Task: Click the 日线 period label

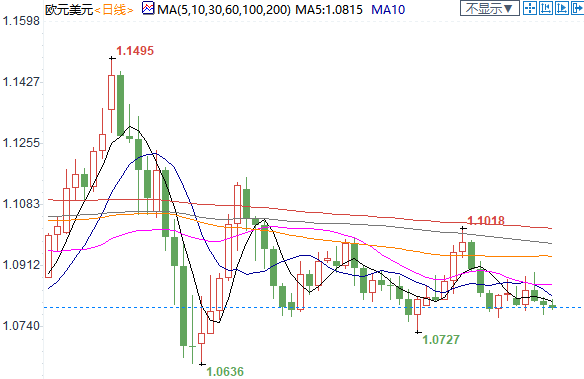Action: (114, 9)
